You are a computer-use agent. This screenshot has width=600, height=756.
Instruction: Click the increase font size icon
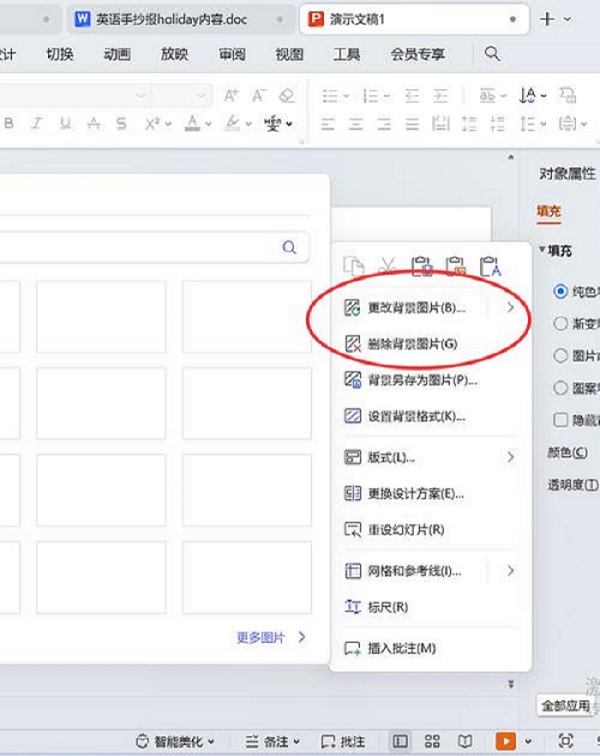tap(231, 96)
